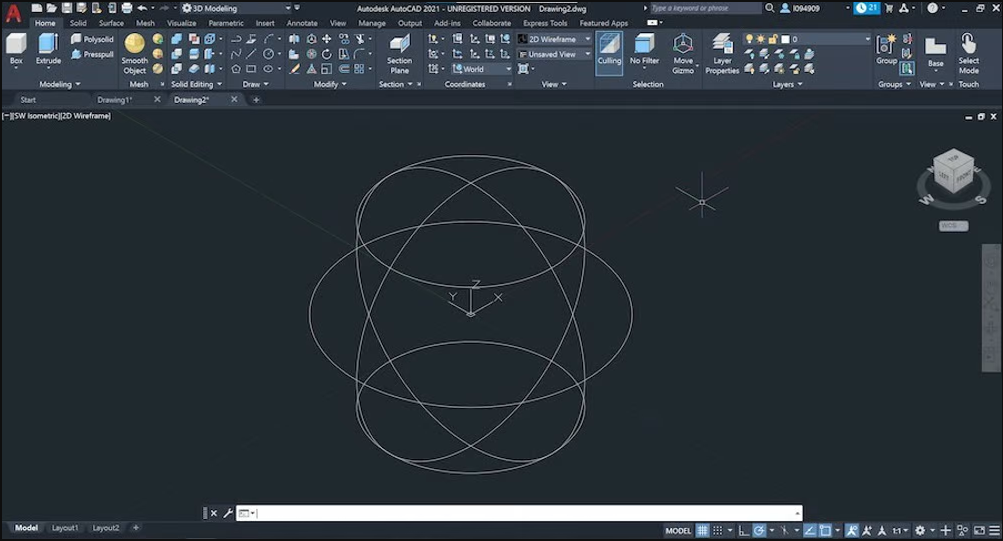The width and height of the screenshot is (1003, 541).
Task: Open the Visualize ribbon tab
Action: tap(182, 23)
